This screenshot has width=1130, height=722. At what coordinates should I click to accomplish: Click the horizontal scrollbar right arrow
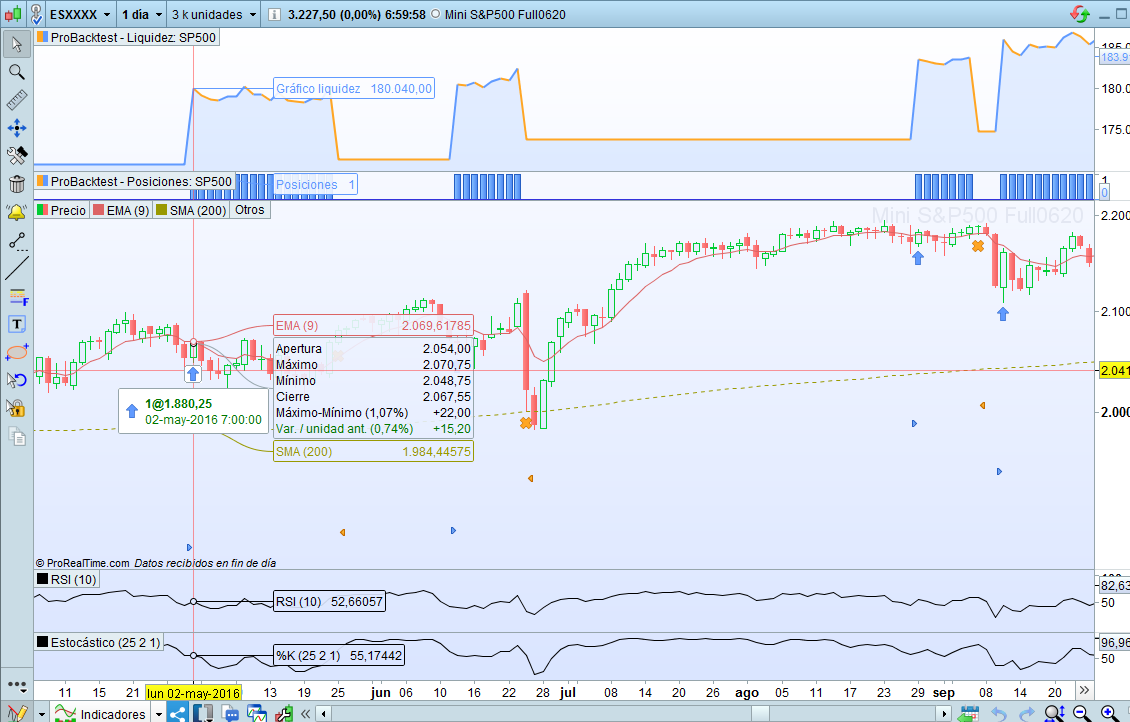pos(944,714)
